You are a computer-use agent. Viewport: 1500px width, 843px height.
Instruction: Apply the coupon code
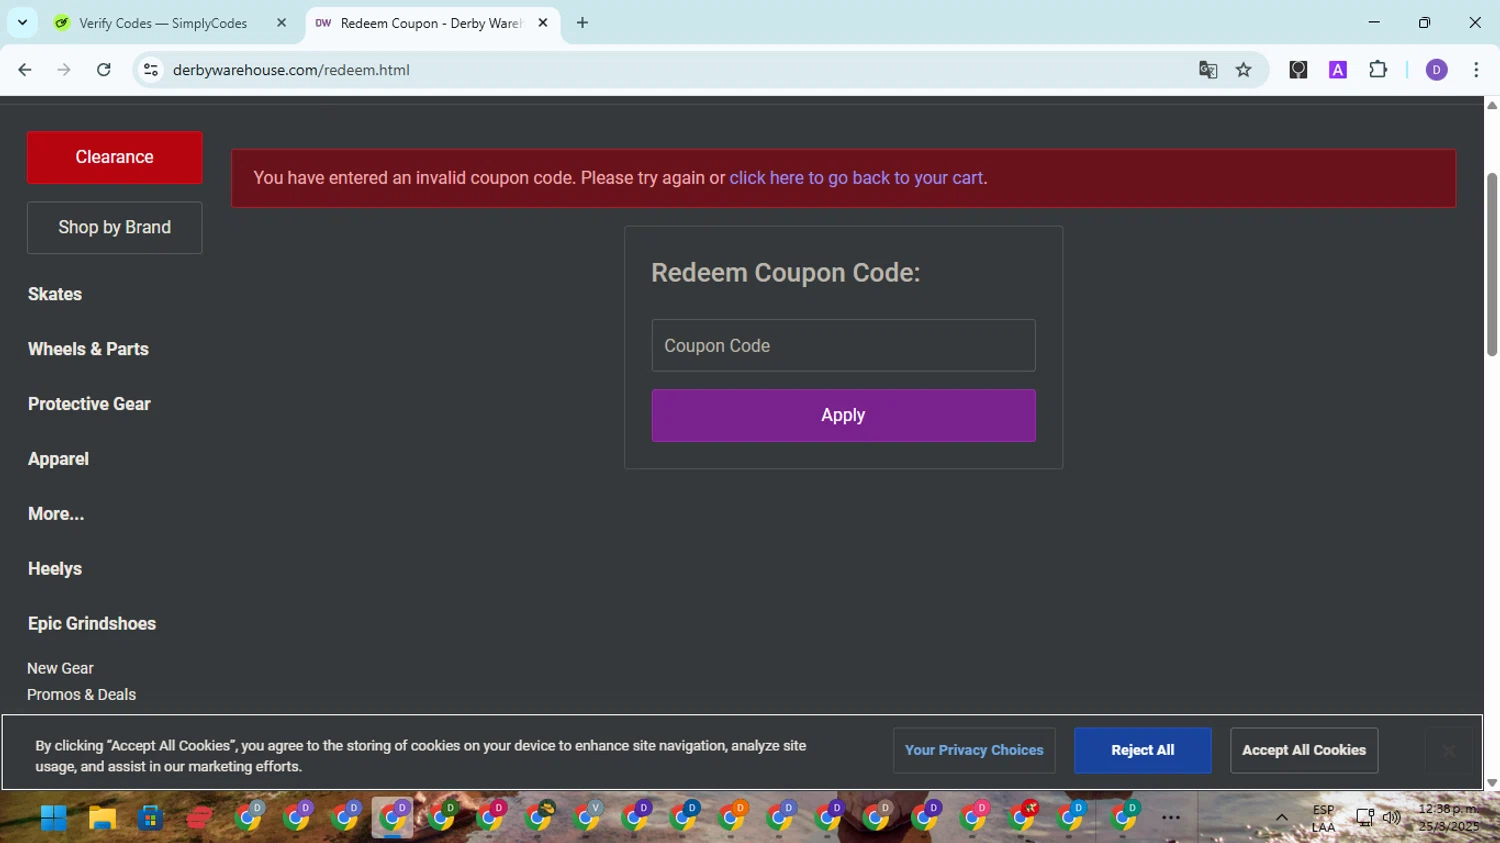click(x=843, y=415)
